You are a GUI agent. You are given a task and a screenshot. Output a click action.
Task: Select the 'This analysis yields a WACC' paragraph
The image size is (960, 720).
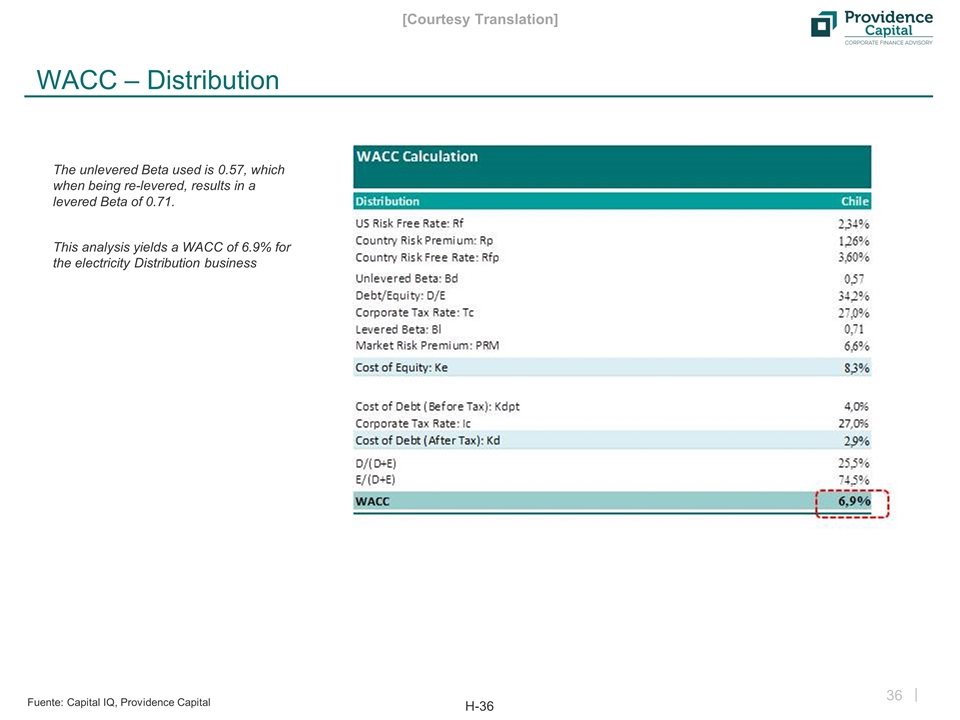[x=171, y=255]
